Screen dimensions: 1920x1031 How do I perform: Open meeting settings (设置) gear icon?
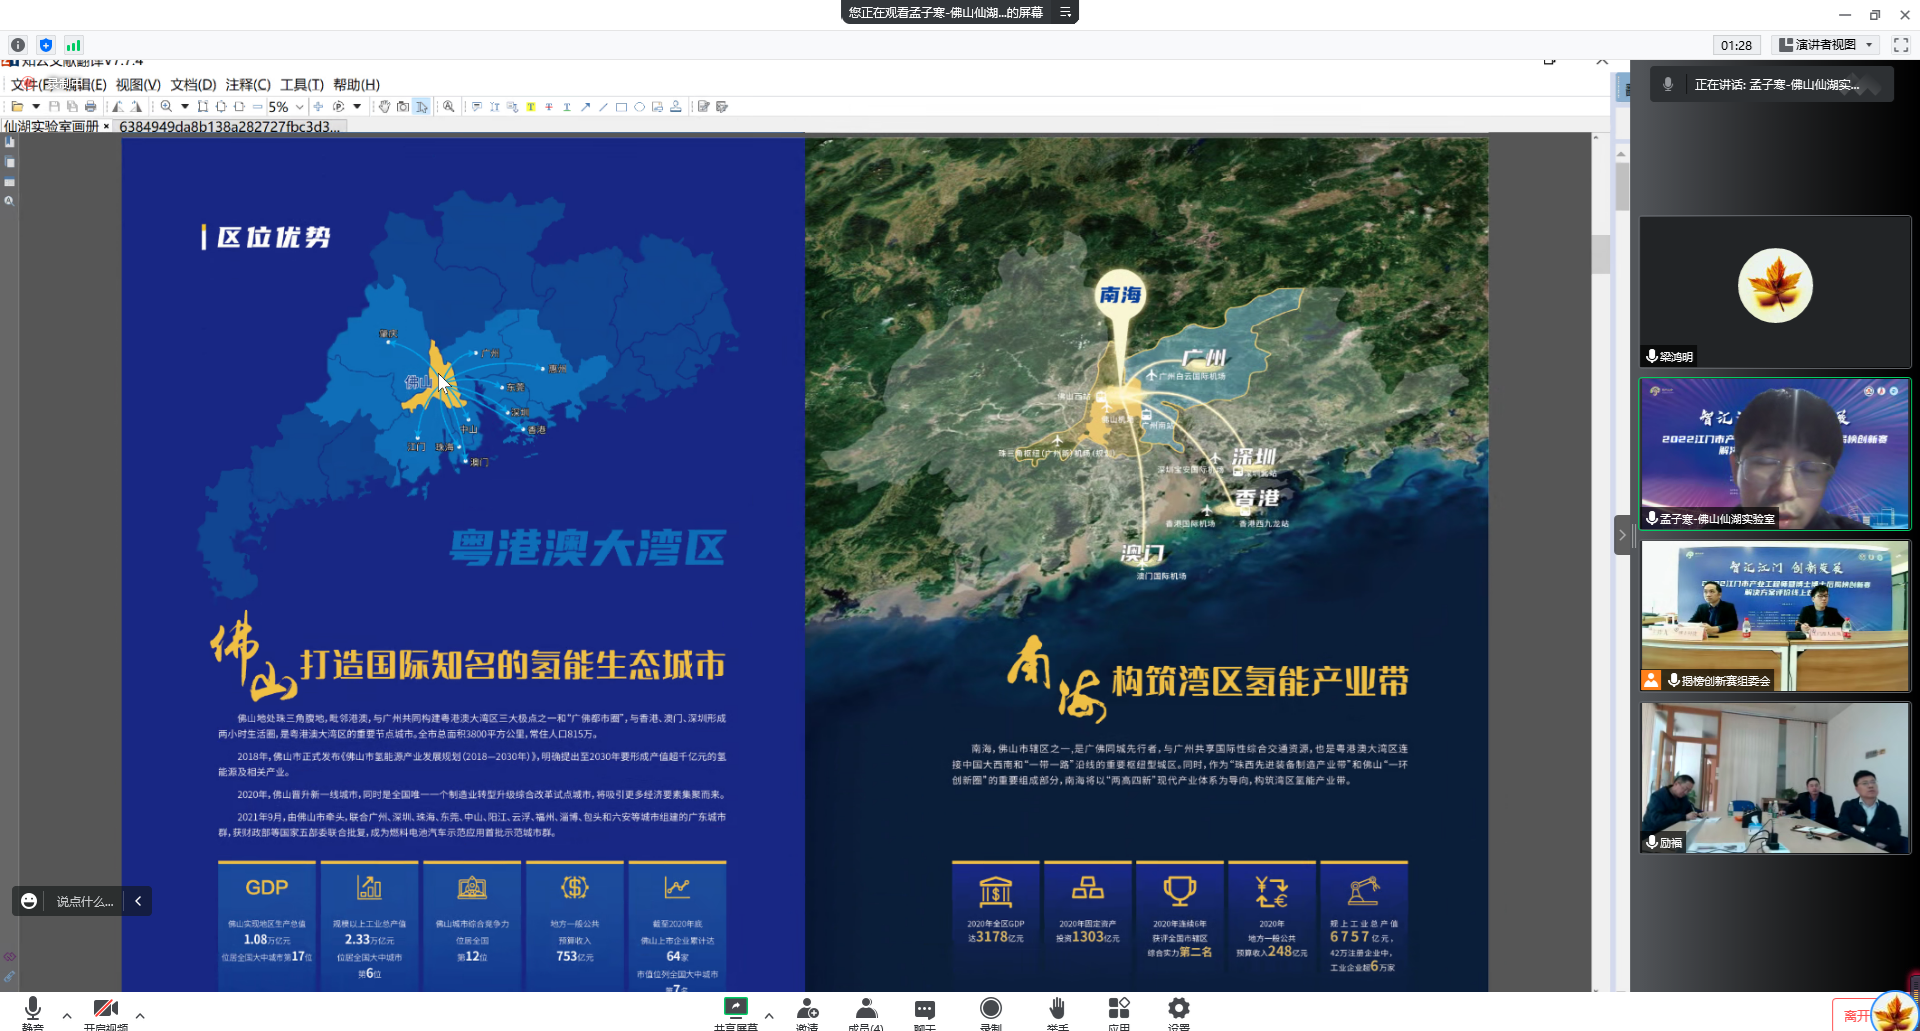[x=1179, y=1008]
